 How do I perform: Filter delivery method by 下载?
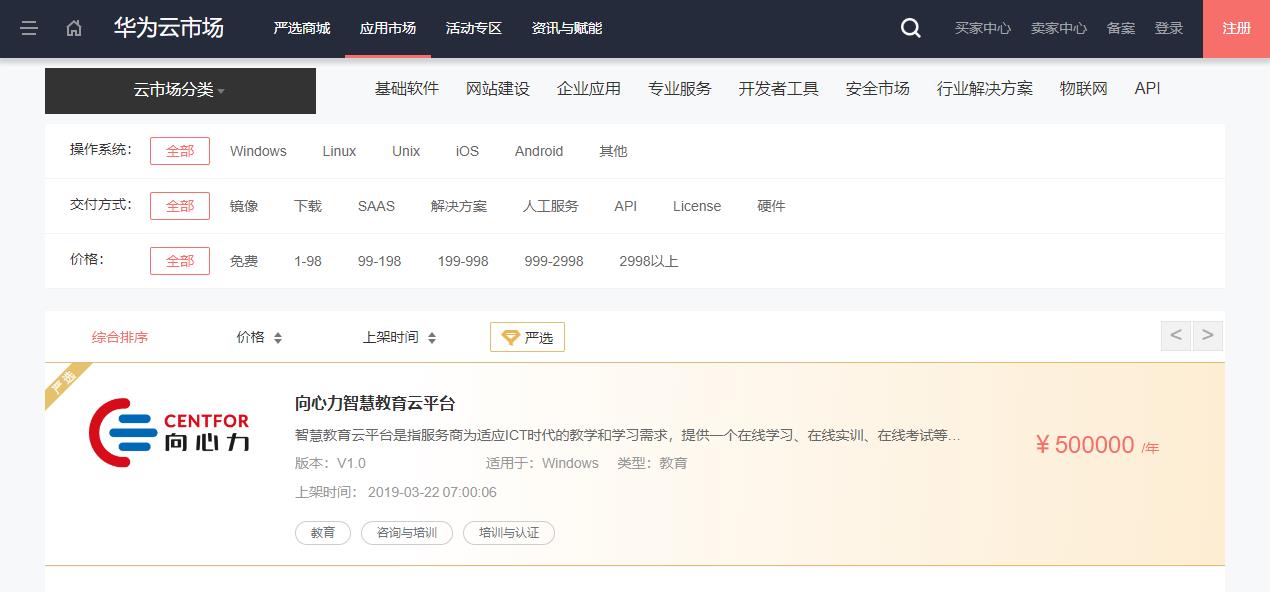click(x=308, y=206)
